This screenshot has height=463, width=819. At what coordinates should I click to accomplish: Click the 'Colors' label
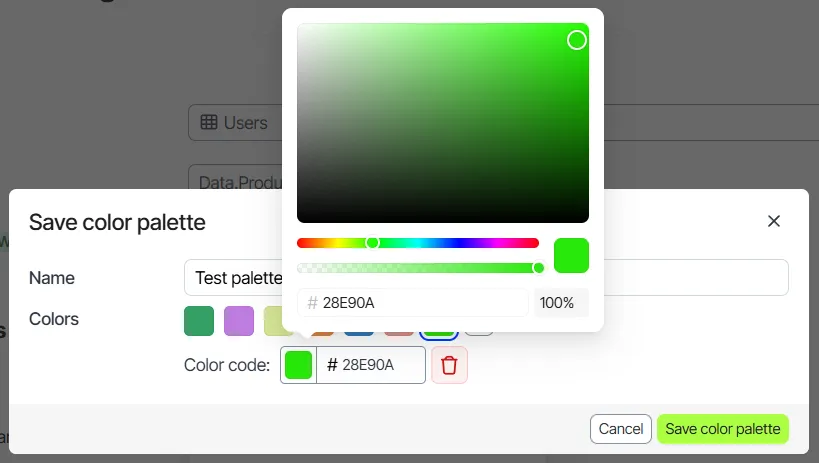click(54, 319)
